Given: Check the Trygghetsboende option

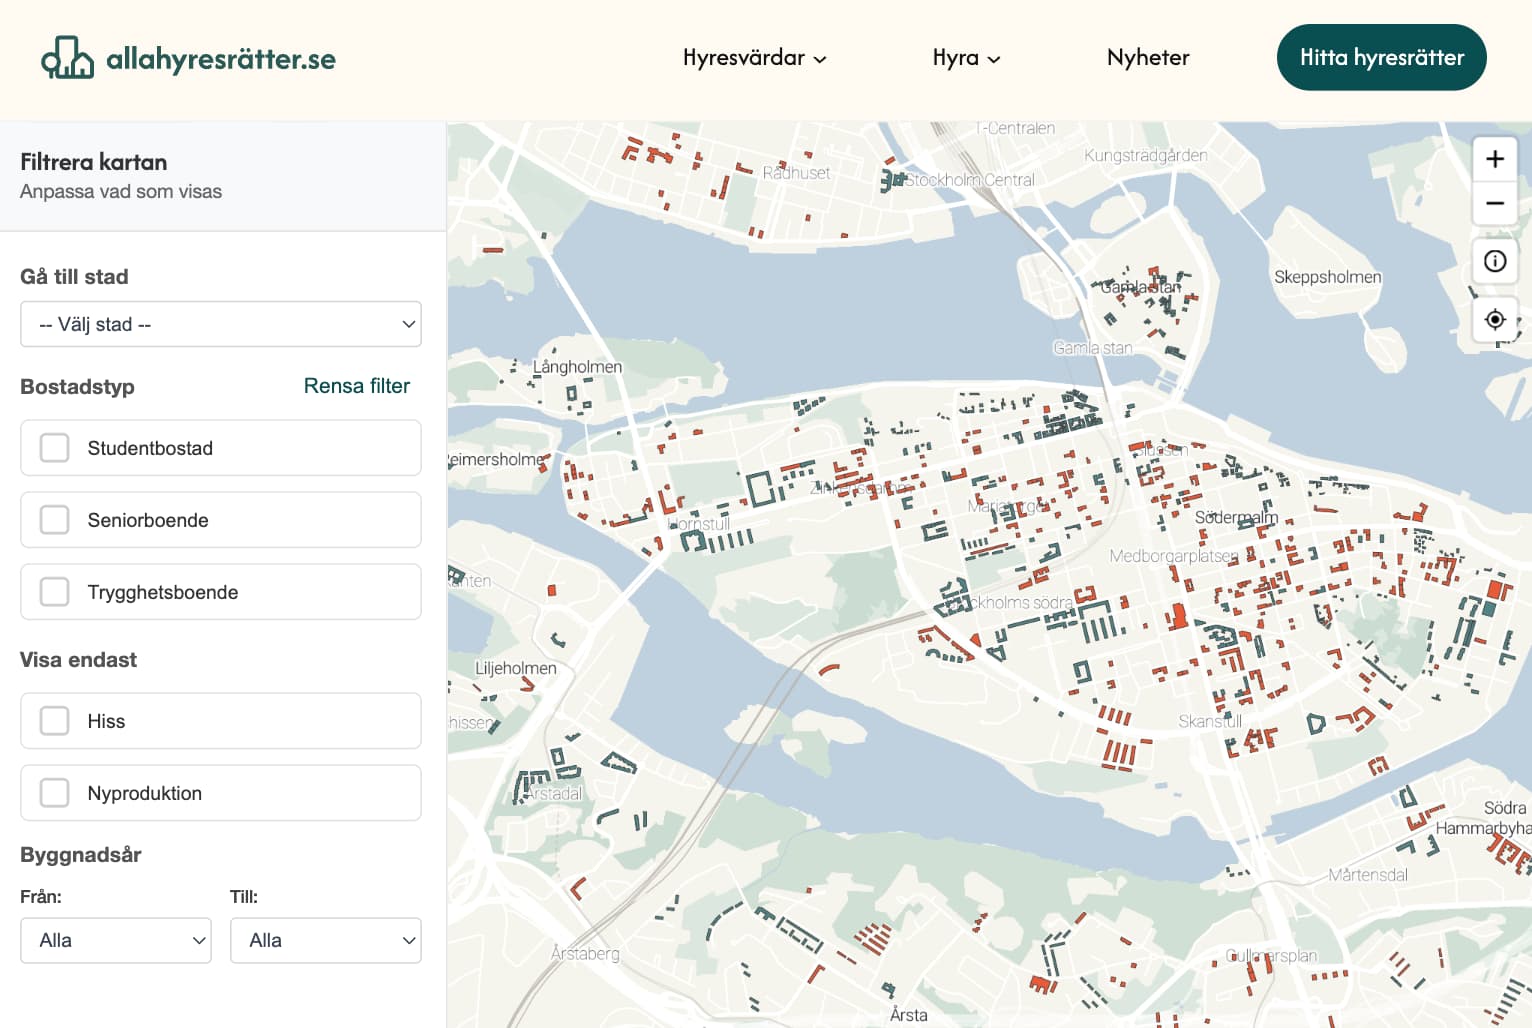Looking at the screenshot, I should pos(55,592).
